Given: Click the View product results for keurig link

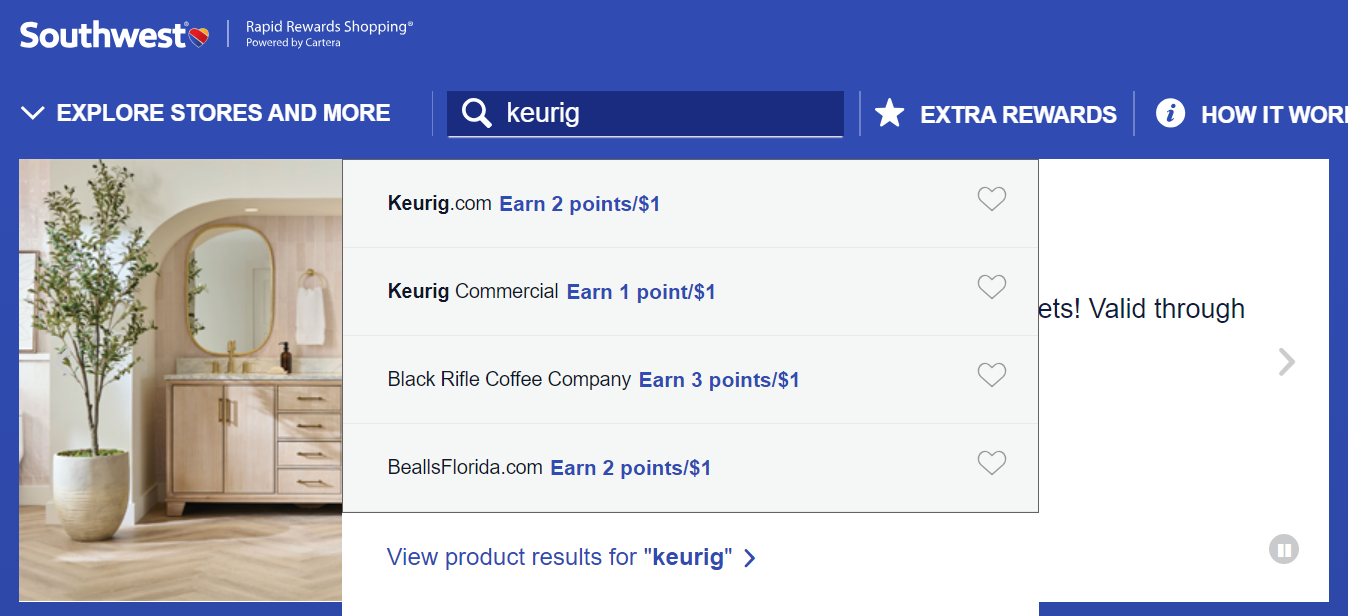Looking at the screenshot, I should click(x=570, y=557).
